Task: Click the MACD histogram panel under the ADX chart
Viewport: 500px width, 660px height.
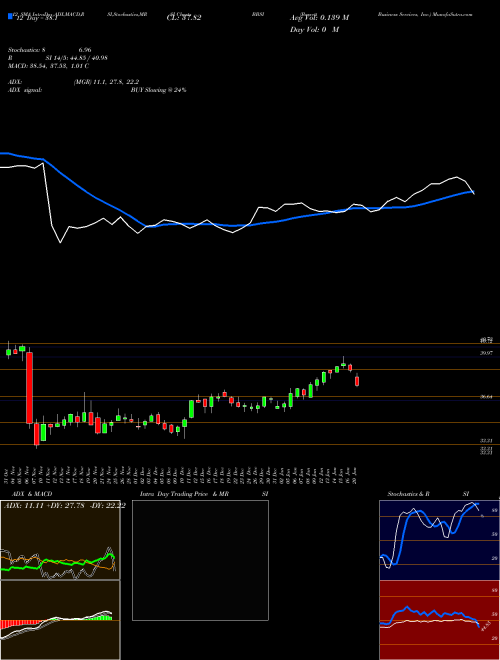Action: click(x=60, y=620)
